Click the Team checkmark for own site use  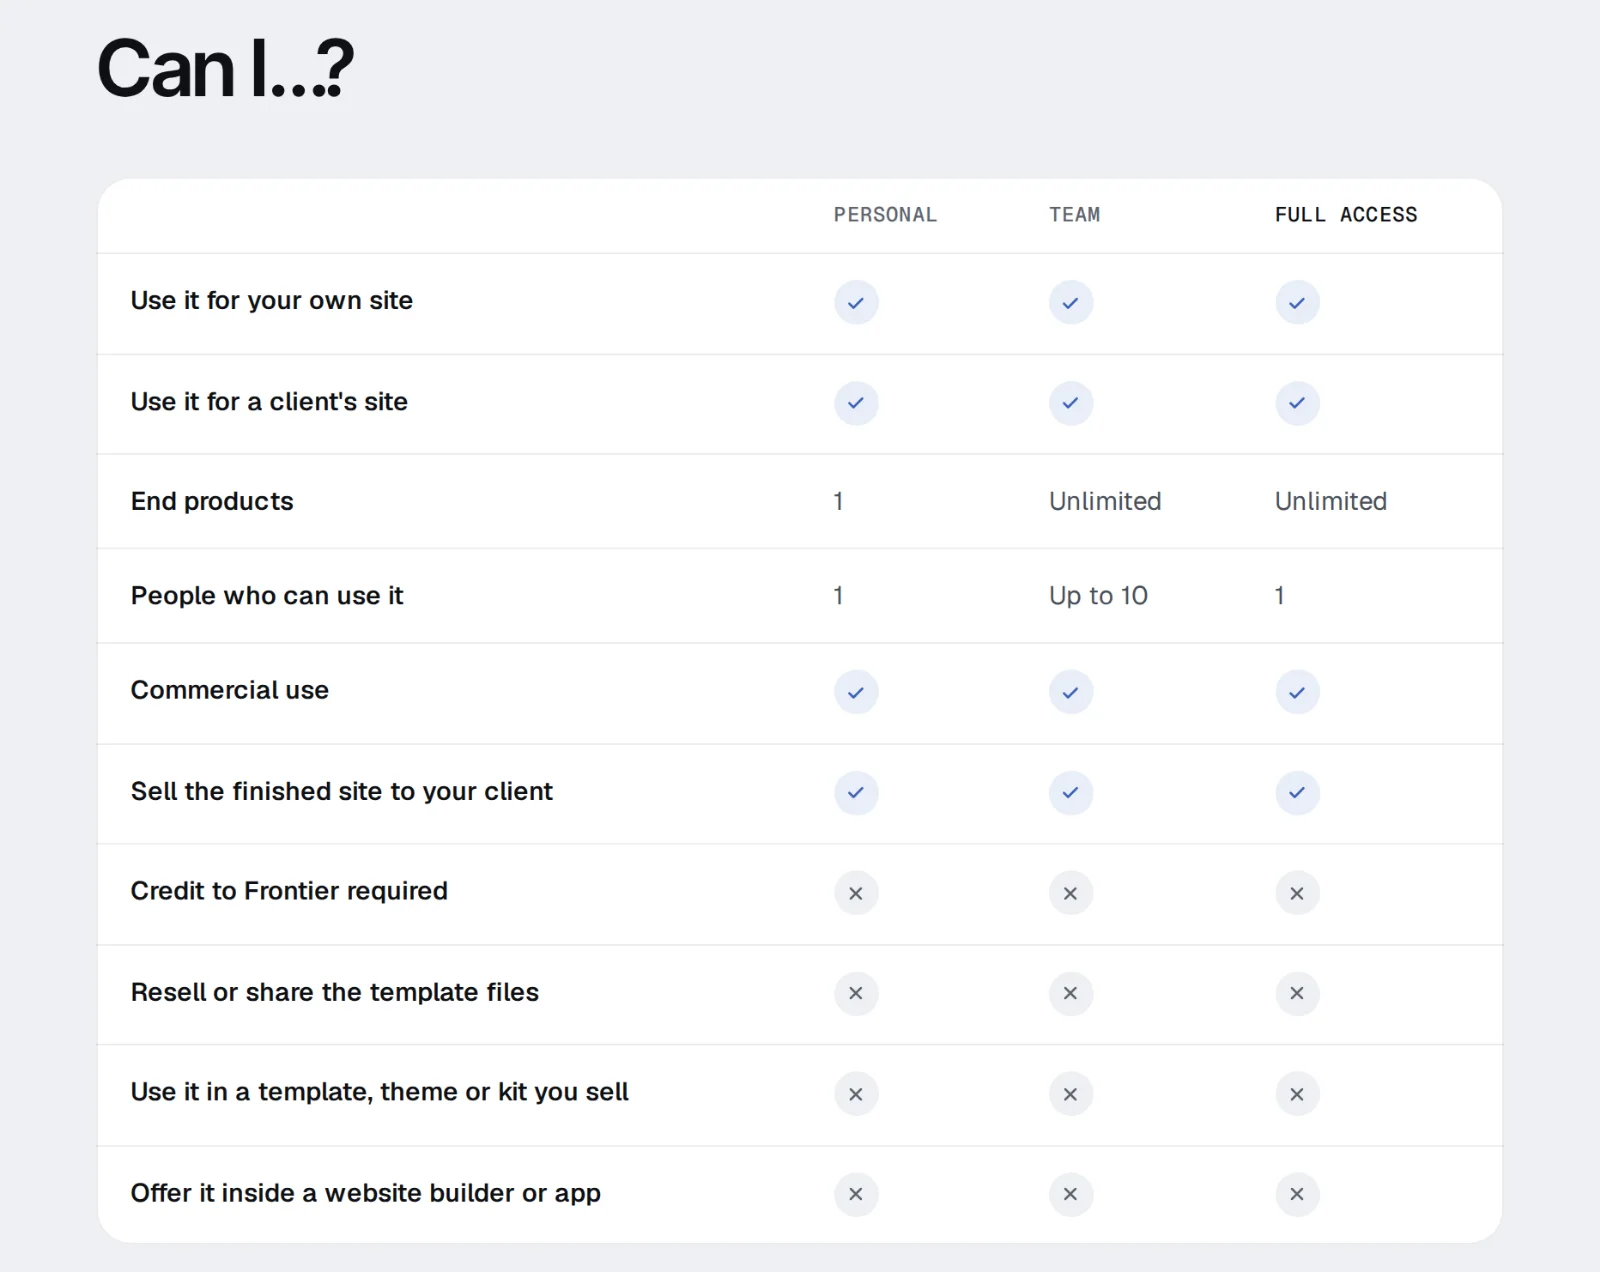tap(1071, 303)
